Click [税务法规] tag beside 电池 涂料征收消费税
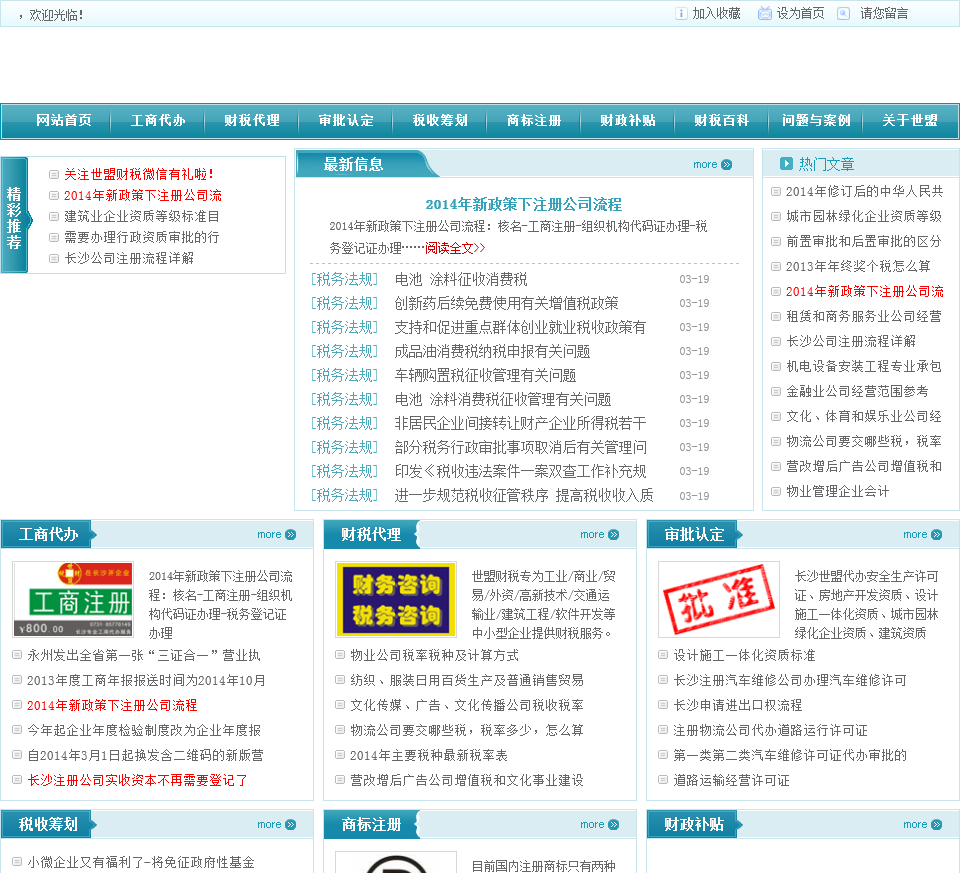Image resolution: width=960 pixels, height=873 pixels. point(344,280)
